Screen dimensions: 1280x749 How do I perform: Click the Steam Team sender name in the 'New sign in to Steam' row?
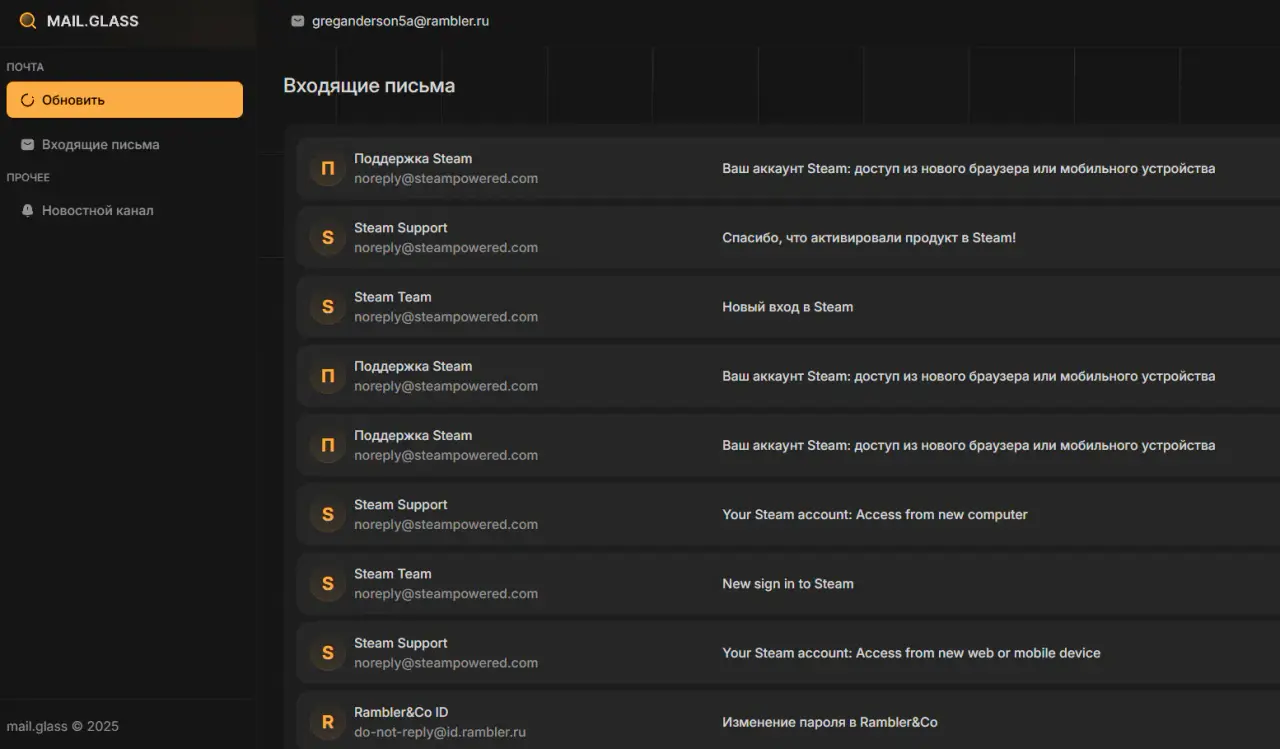pos(393,574)
